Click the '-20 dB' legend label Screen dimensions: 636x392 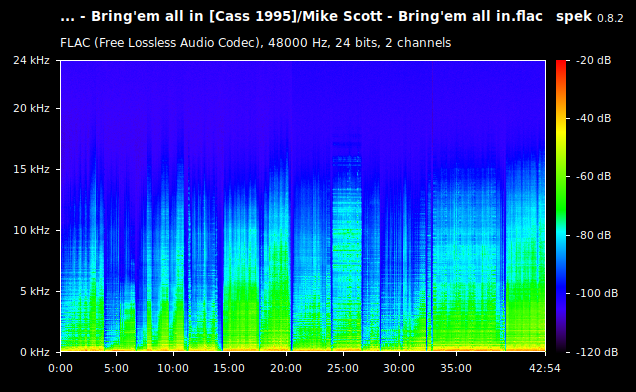(x=593, y=60)
